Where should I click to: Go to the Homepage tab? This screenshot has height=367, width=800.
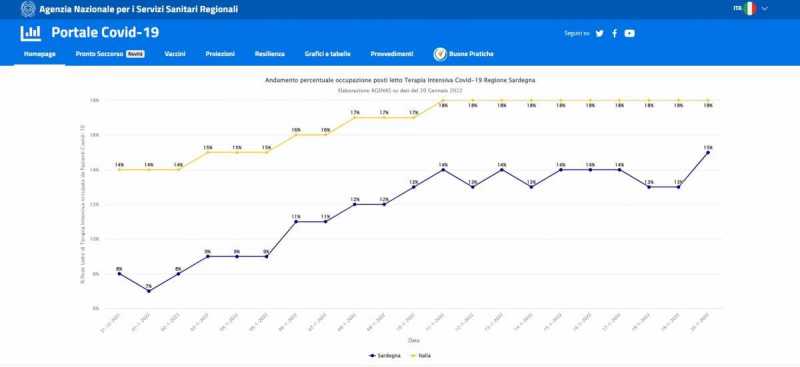40,54
